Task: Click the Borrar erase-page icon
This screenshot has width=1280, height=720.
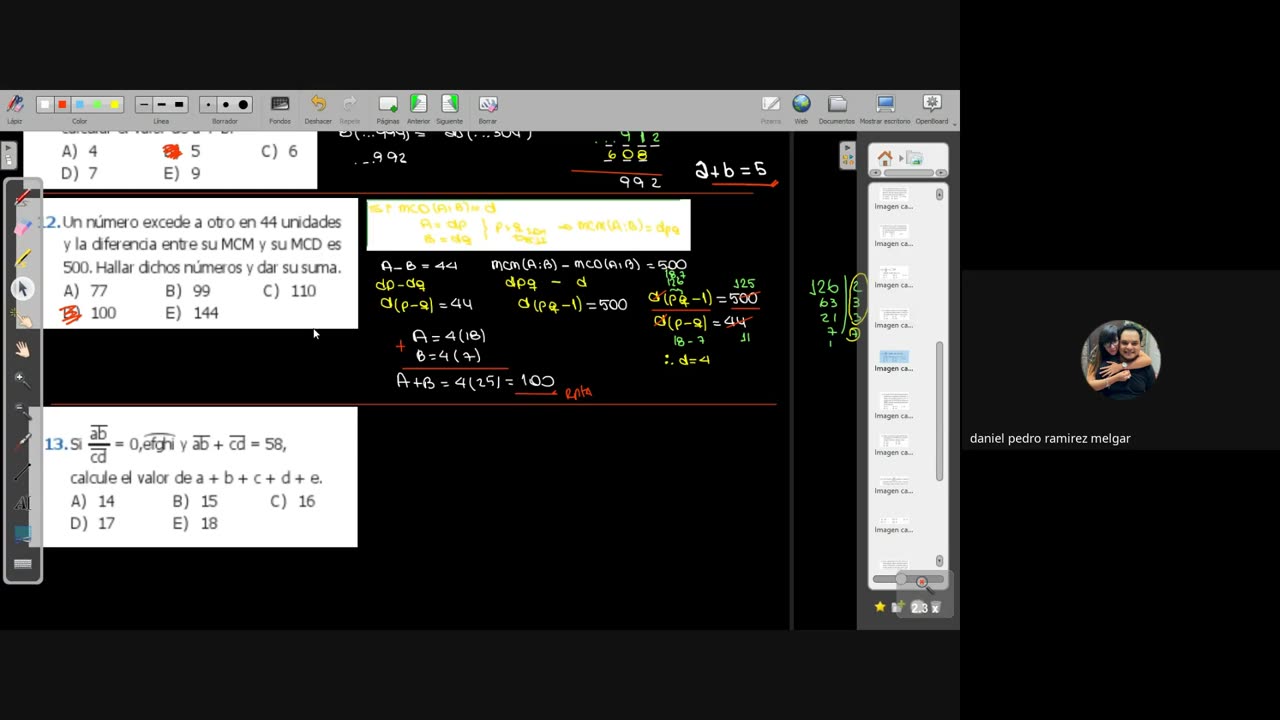Action: (488, 104)
